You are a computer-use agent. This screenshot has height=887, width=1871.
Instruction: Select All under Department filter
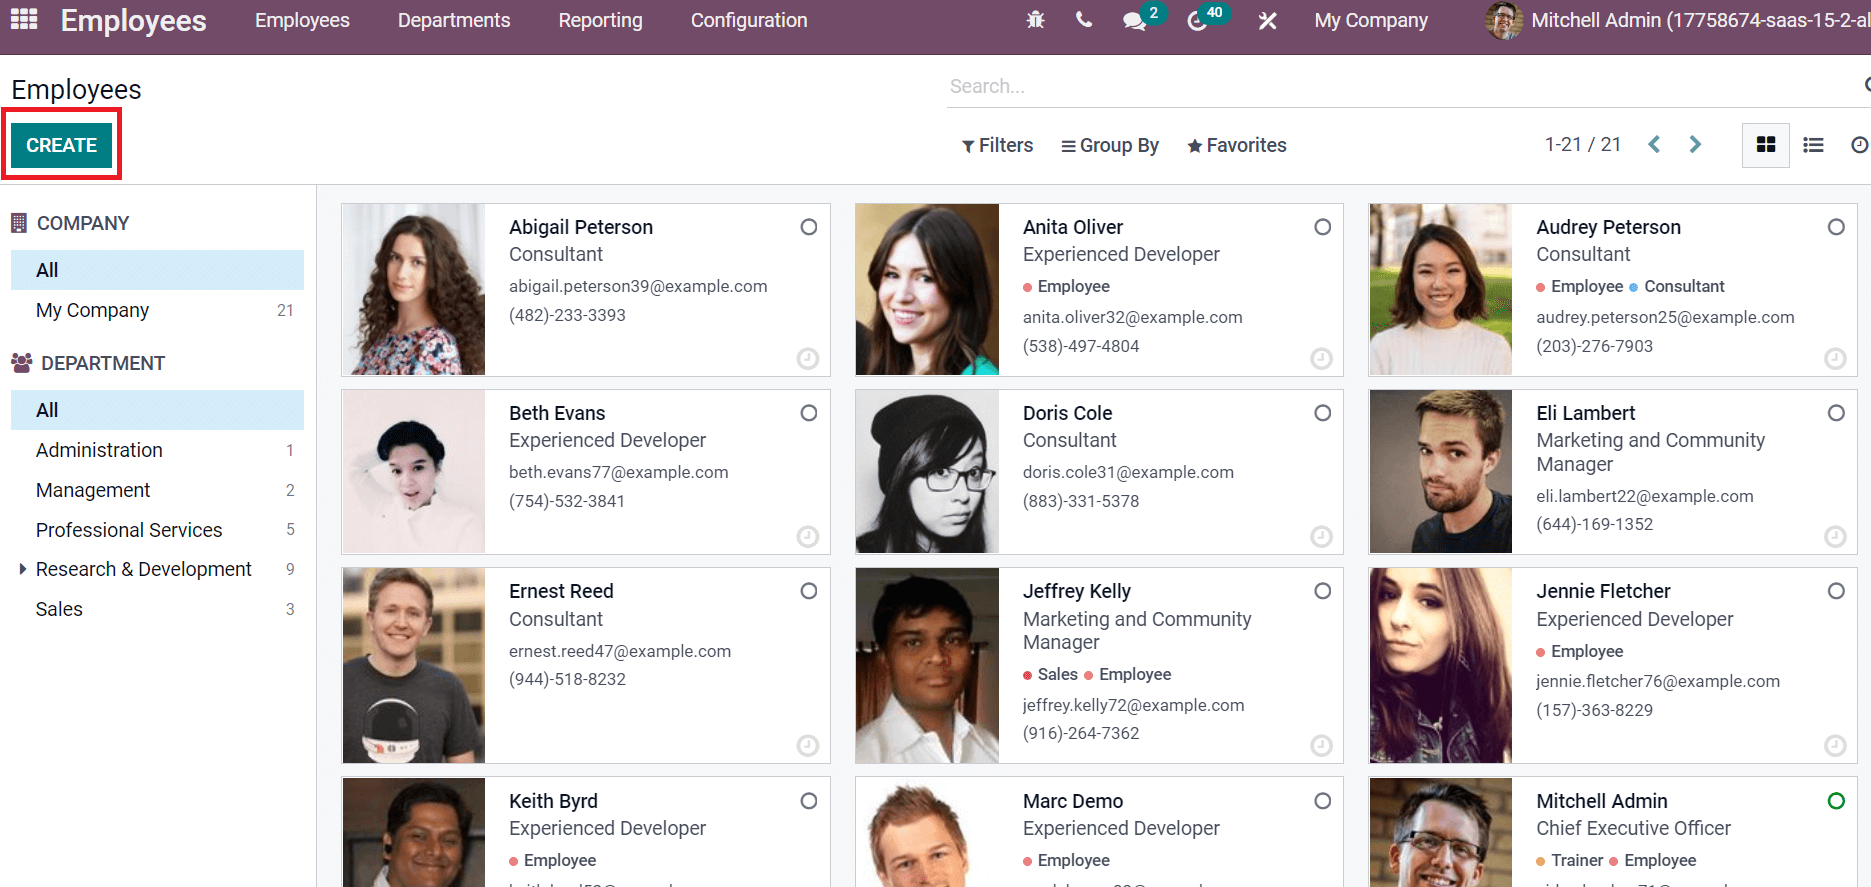coord(157,410)
